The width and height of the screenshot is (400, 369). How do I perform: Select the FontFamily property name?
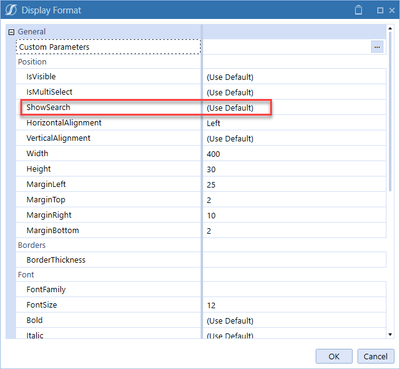tap(46, 289)
